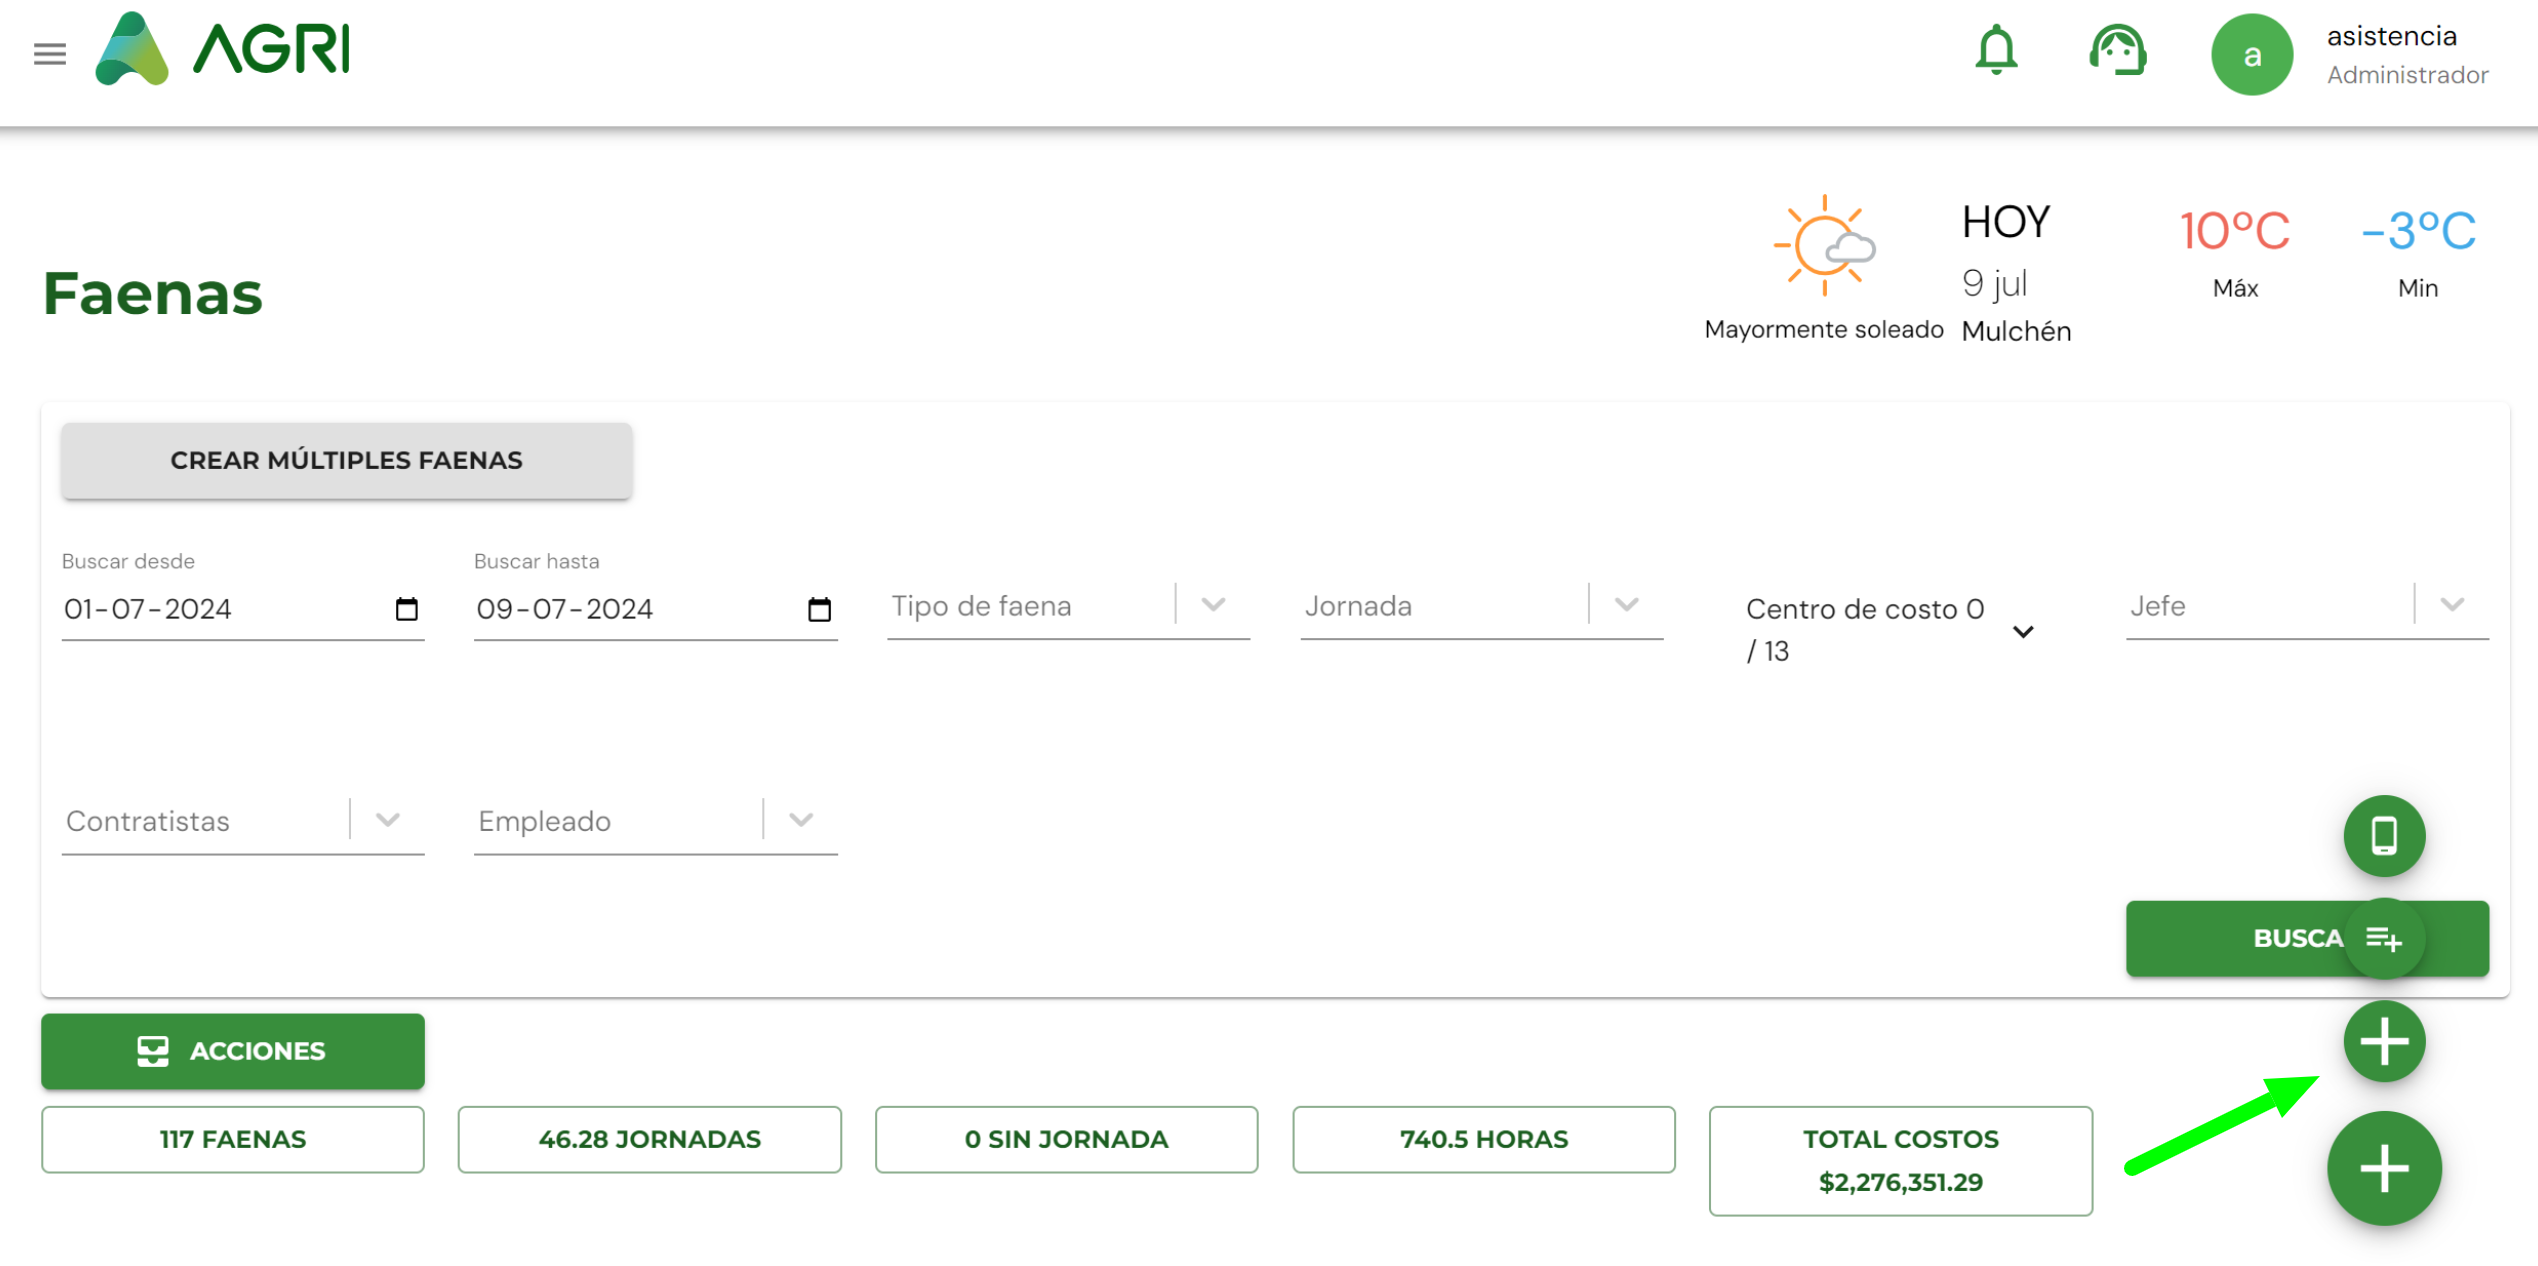Click the add-to-list floating button
2538x1266 pixels.
(2384, 939)
